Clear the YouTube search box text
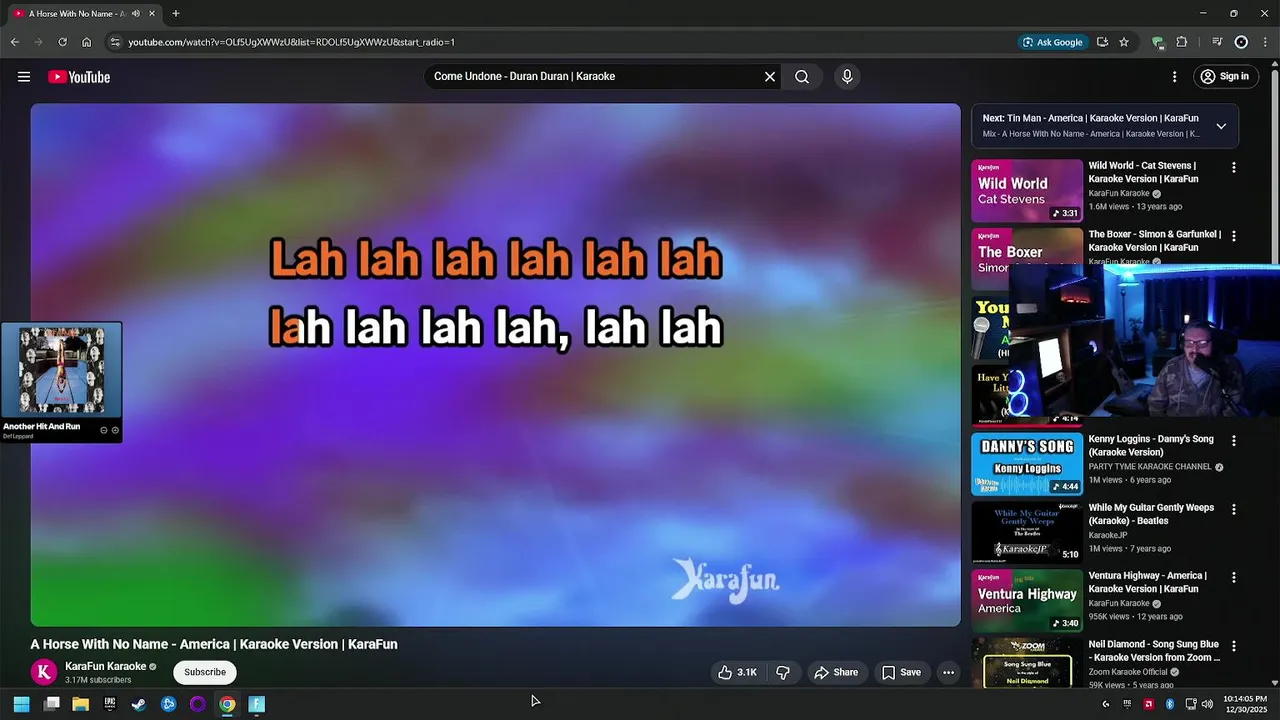Screen dimensions: 1280x720 (x=770, y=77)
